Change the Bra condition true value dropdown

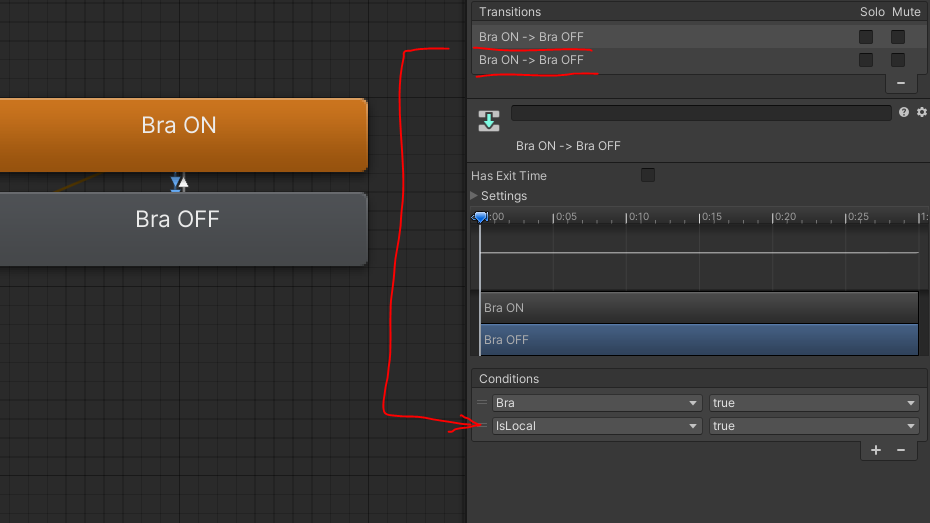(x=814, y=403)
